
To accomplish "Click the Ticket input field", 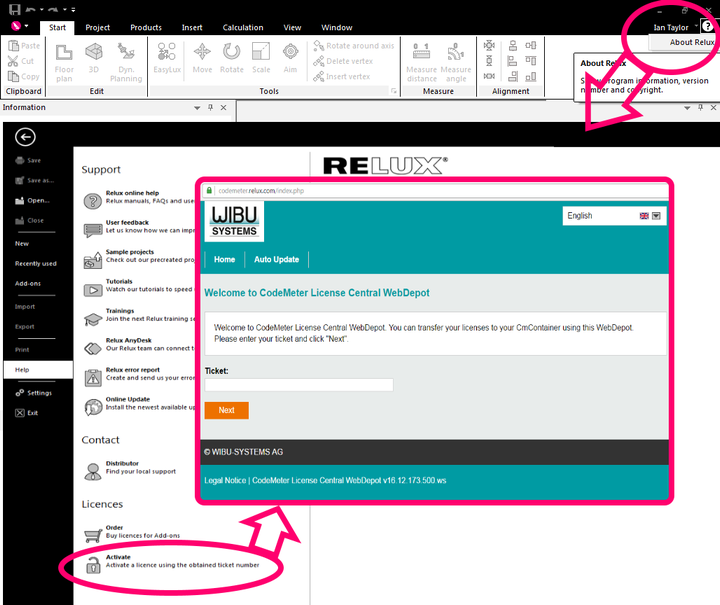I will click(298, 385).
